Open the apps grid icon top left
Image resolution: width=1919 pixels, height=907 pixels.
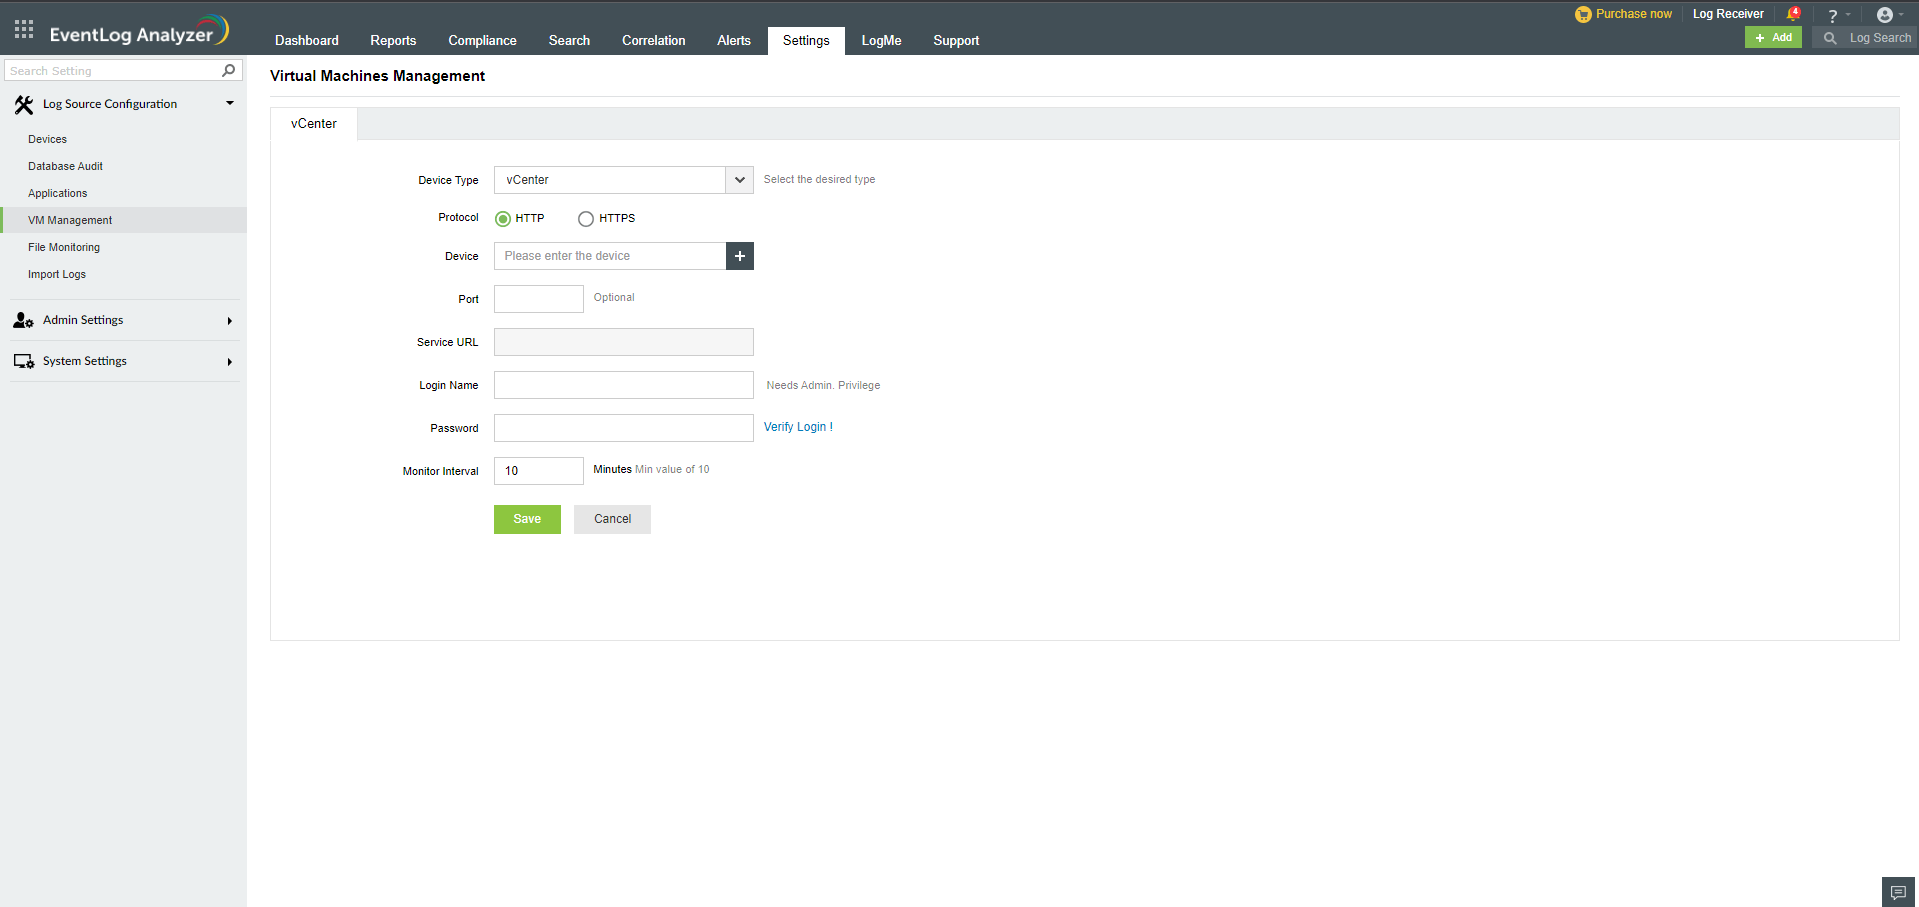tap(22, 28)
